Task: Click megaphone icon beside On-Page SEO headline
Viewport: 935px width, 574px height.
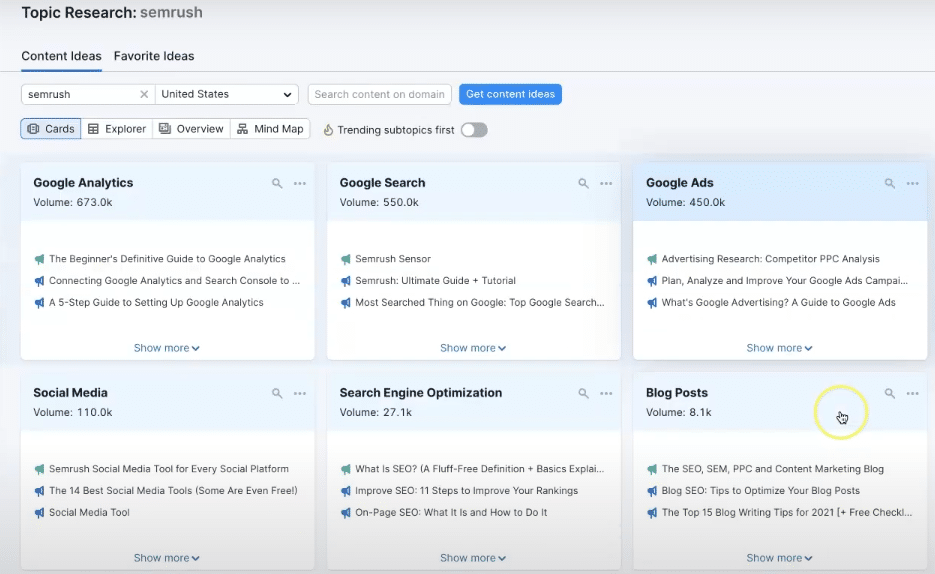Action: pos(346,513)
